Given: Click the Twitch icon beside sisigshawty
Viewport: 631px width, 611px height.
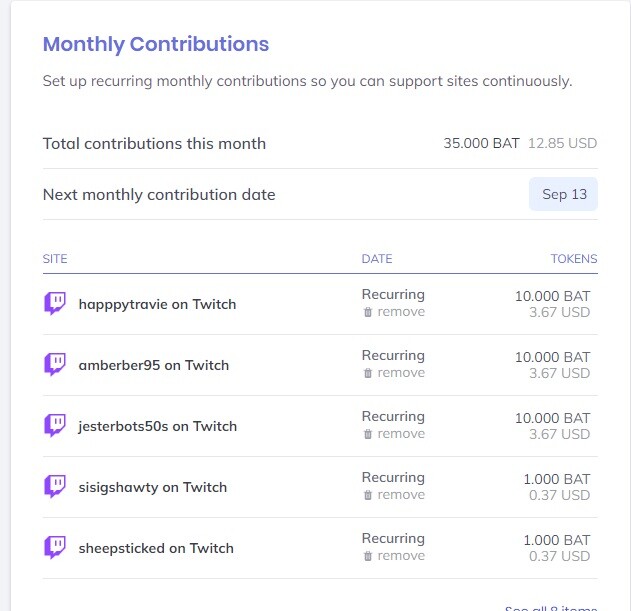Looking at the screenshot, I should [55, 487].
